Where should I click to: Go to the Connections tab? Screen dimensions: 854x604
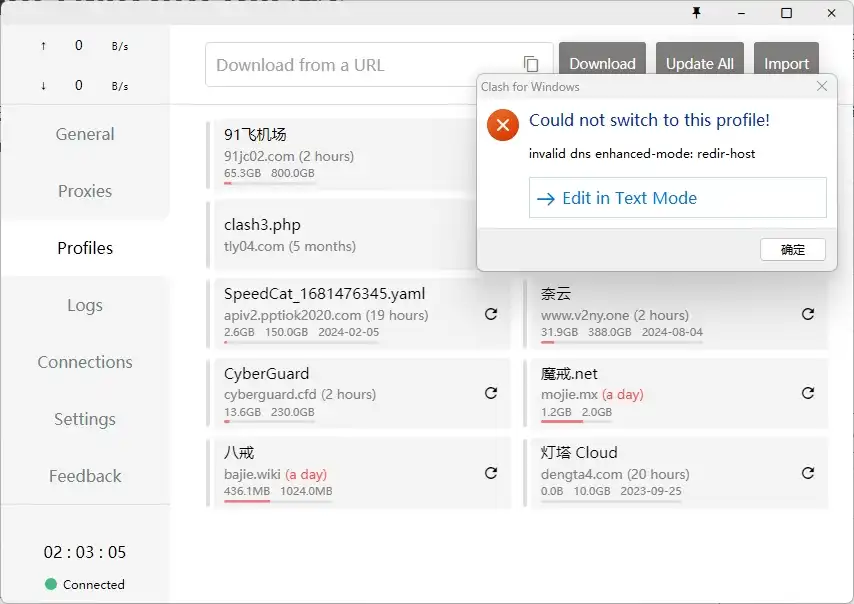click(x=85, y=362)
